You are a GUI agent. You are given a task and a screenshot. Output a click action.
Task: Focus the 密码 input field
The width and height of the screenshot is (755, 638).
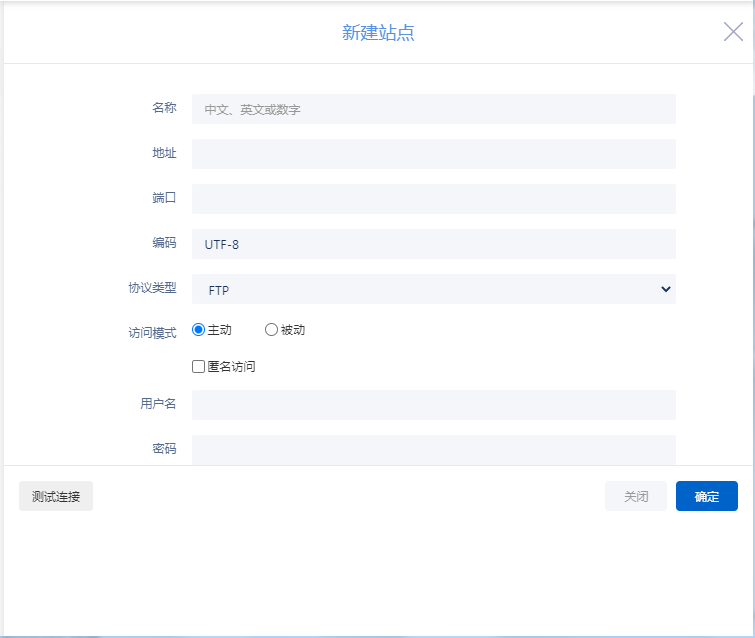coord(433,449)
